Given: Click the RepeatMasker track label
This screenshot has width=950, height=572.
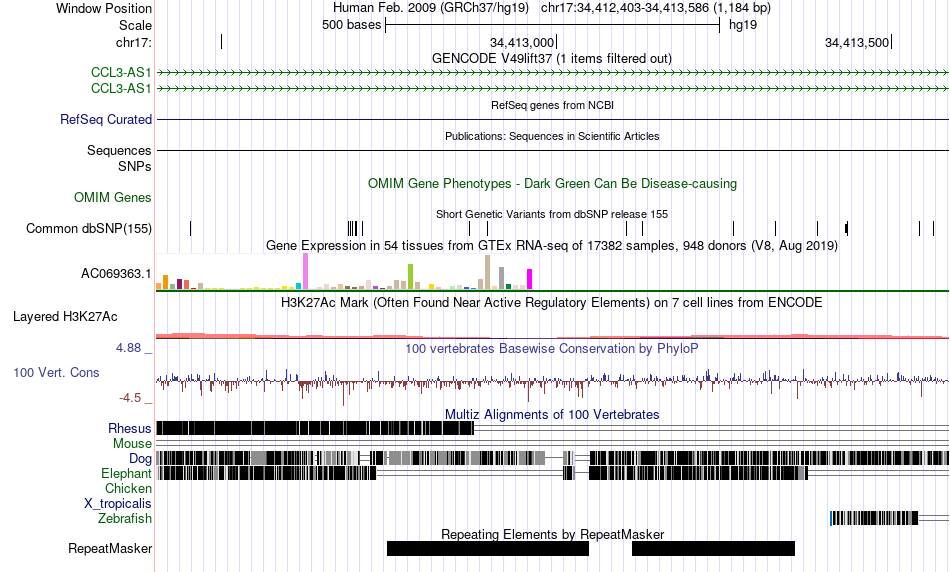Looking at the screenshot, I should [x=110, y=548].
